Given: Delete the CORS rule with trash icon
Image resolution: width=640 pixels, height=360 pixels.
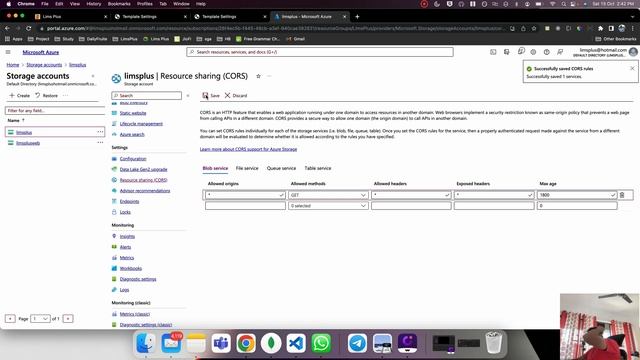Looking at the screenshot, I should coord(622,195).
